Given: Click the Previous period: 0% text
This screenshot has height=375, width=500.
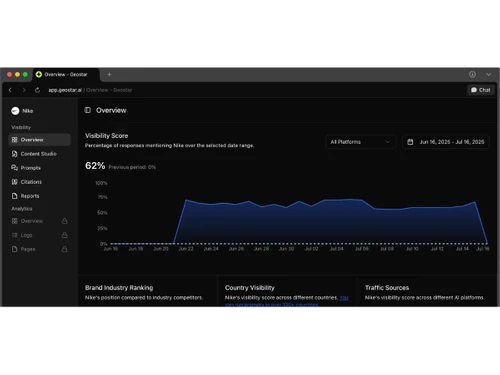Looking at the screenshot, I should point(132,167).
